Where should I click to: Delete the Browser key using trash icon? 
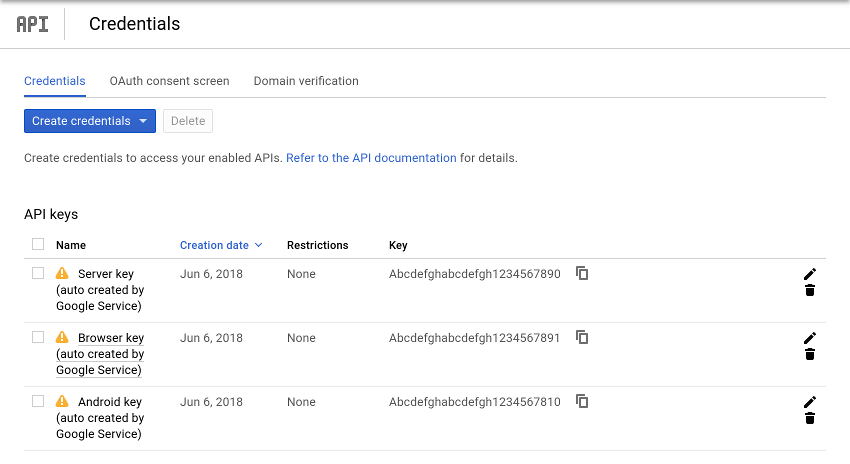[810, 354]
